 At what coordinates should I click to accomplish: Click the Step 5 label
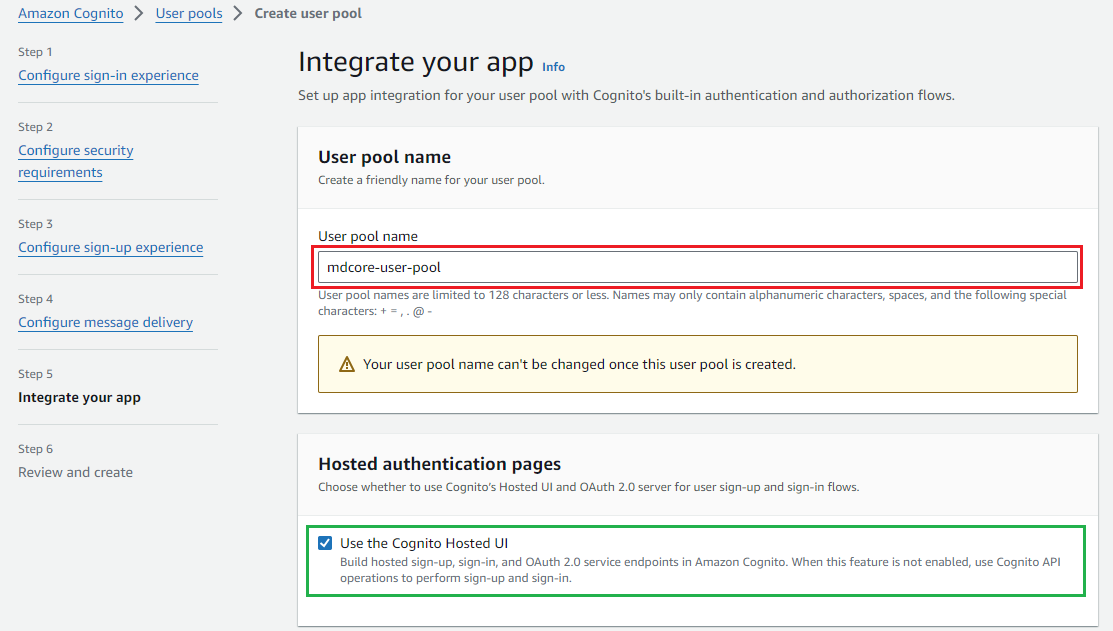(x=35, y=374)
